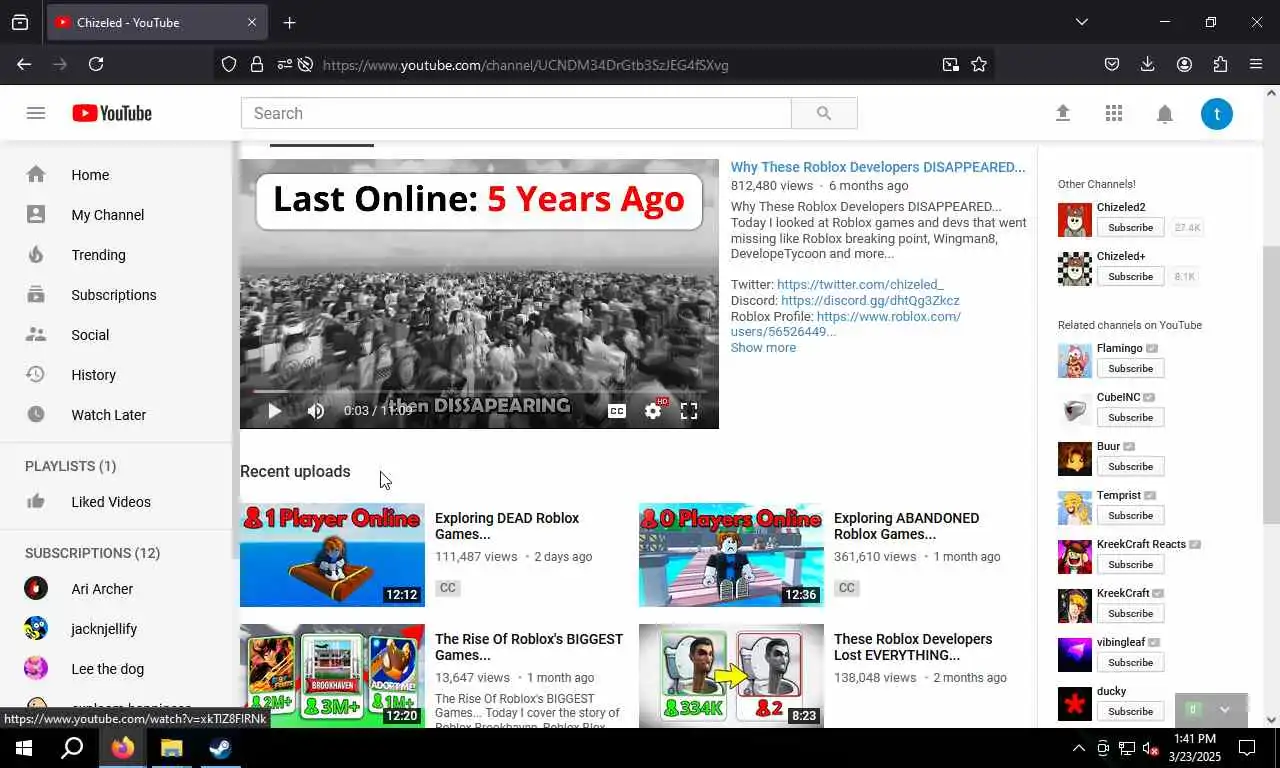Open Firefox application menu
The height and width of the screenshot is (768, 1280).
pos(1256,64)
